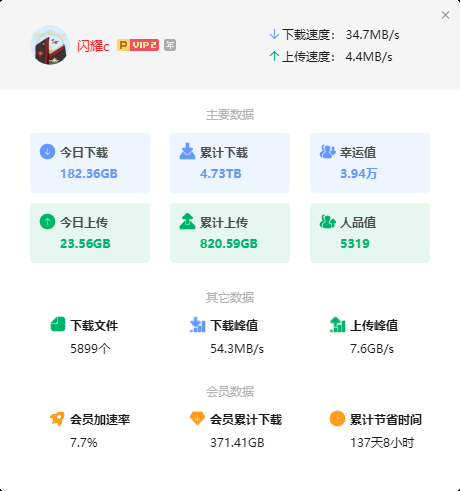The width and height of the screenshot is (460, 491).
Task: Click the green upload speed arrow
Action: [274, 56]
